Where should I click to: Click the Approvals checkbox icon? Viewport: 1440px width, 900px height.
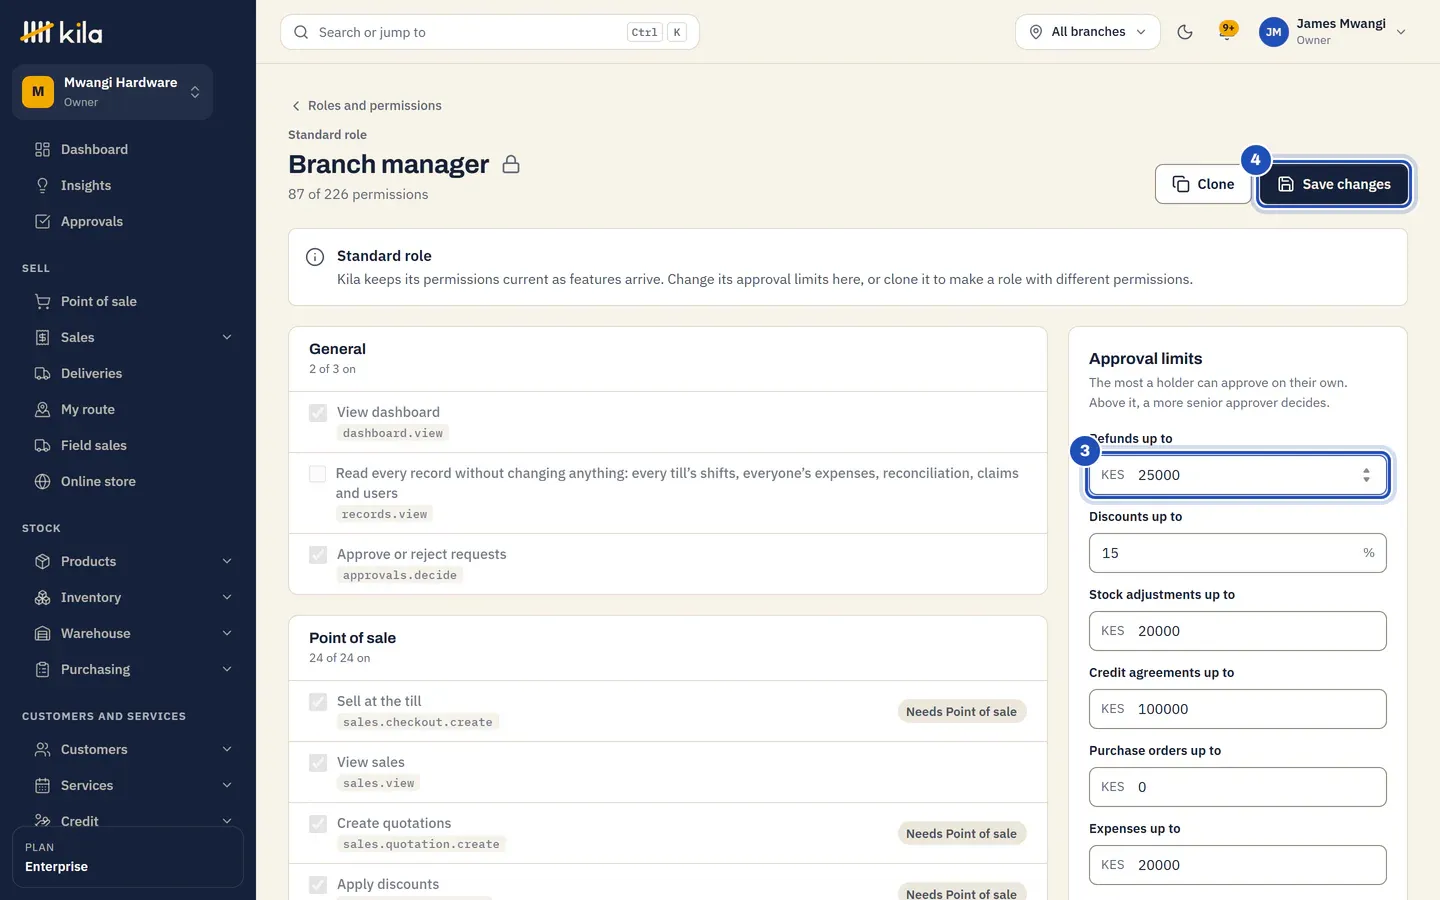(x=42, y=221)
